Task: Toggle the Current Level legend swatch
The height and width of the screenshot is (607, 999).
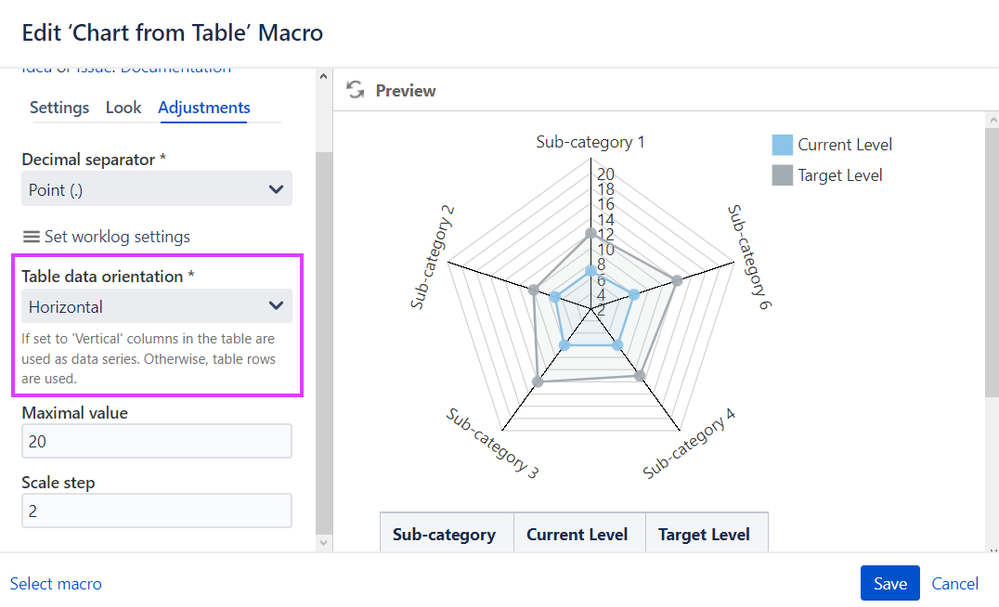Action: point(782,145)
